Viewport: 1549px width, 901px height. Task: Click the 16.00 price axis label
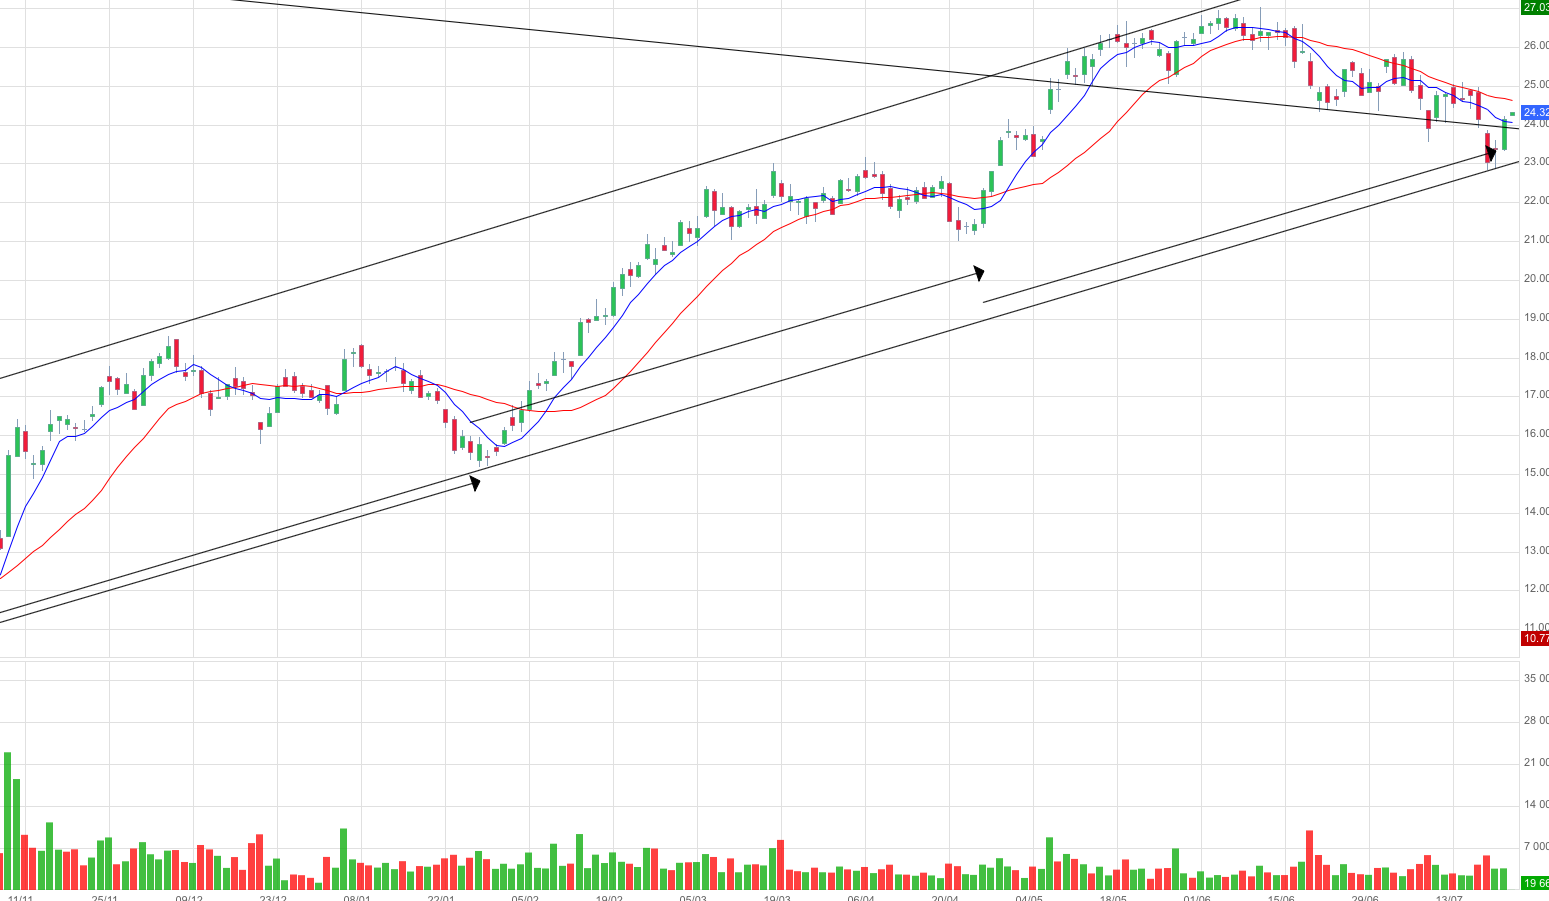pyautogui.click(x=1536, y=434)
